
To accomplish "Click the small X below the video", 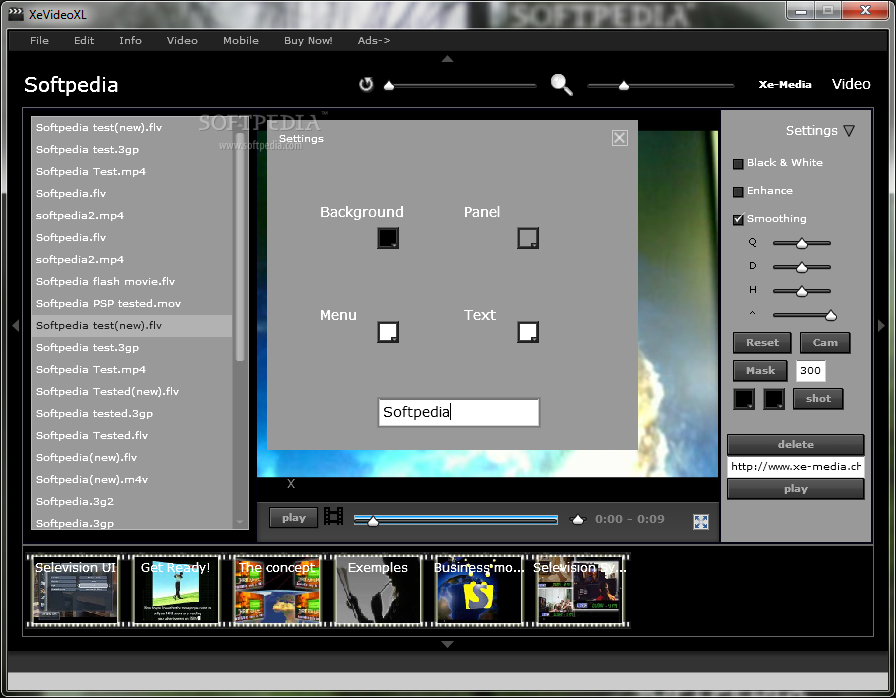I will pos(291,484).
